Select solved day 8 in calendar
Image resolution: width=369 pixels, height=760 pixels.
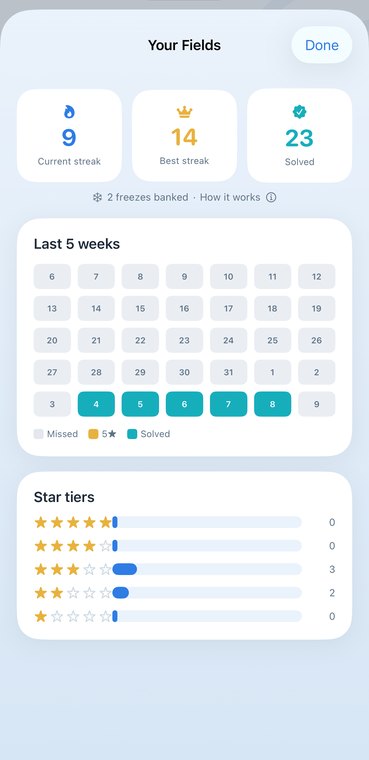(x=273, y=404)
